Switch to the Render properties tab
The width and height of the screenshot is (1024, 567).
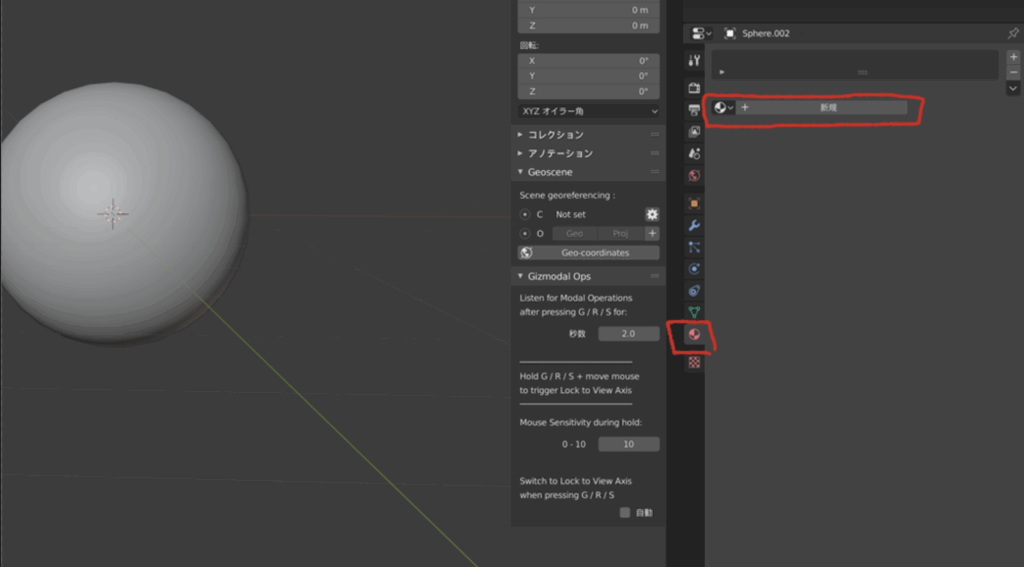[x=694, y=87]
